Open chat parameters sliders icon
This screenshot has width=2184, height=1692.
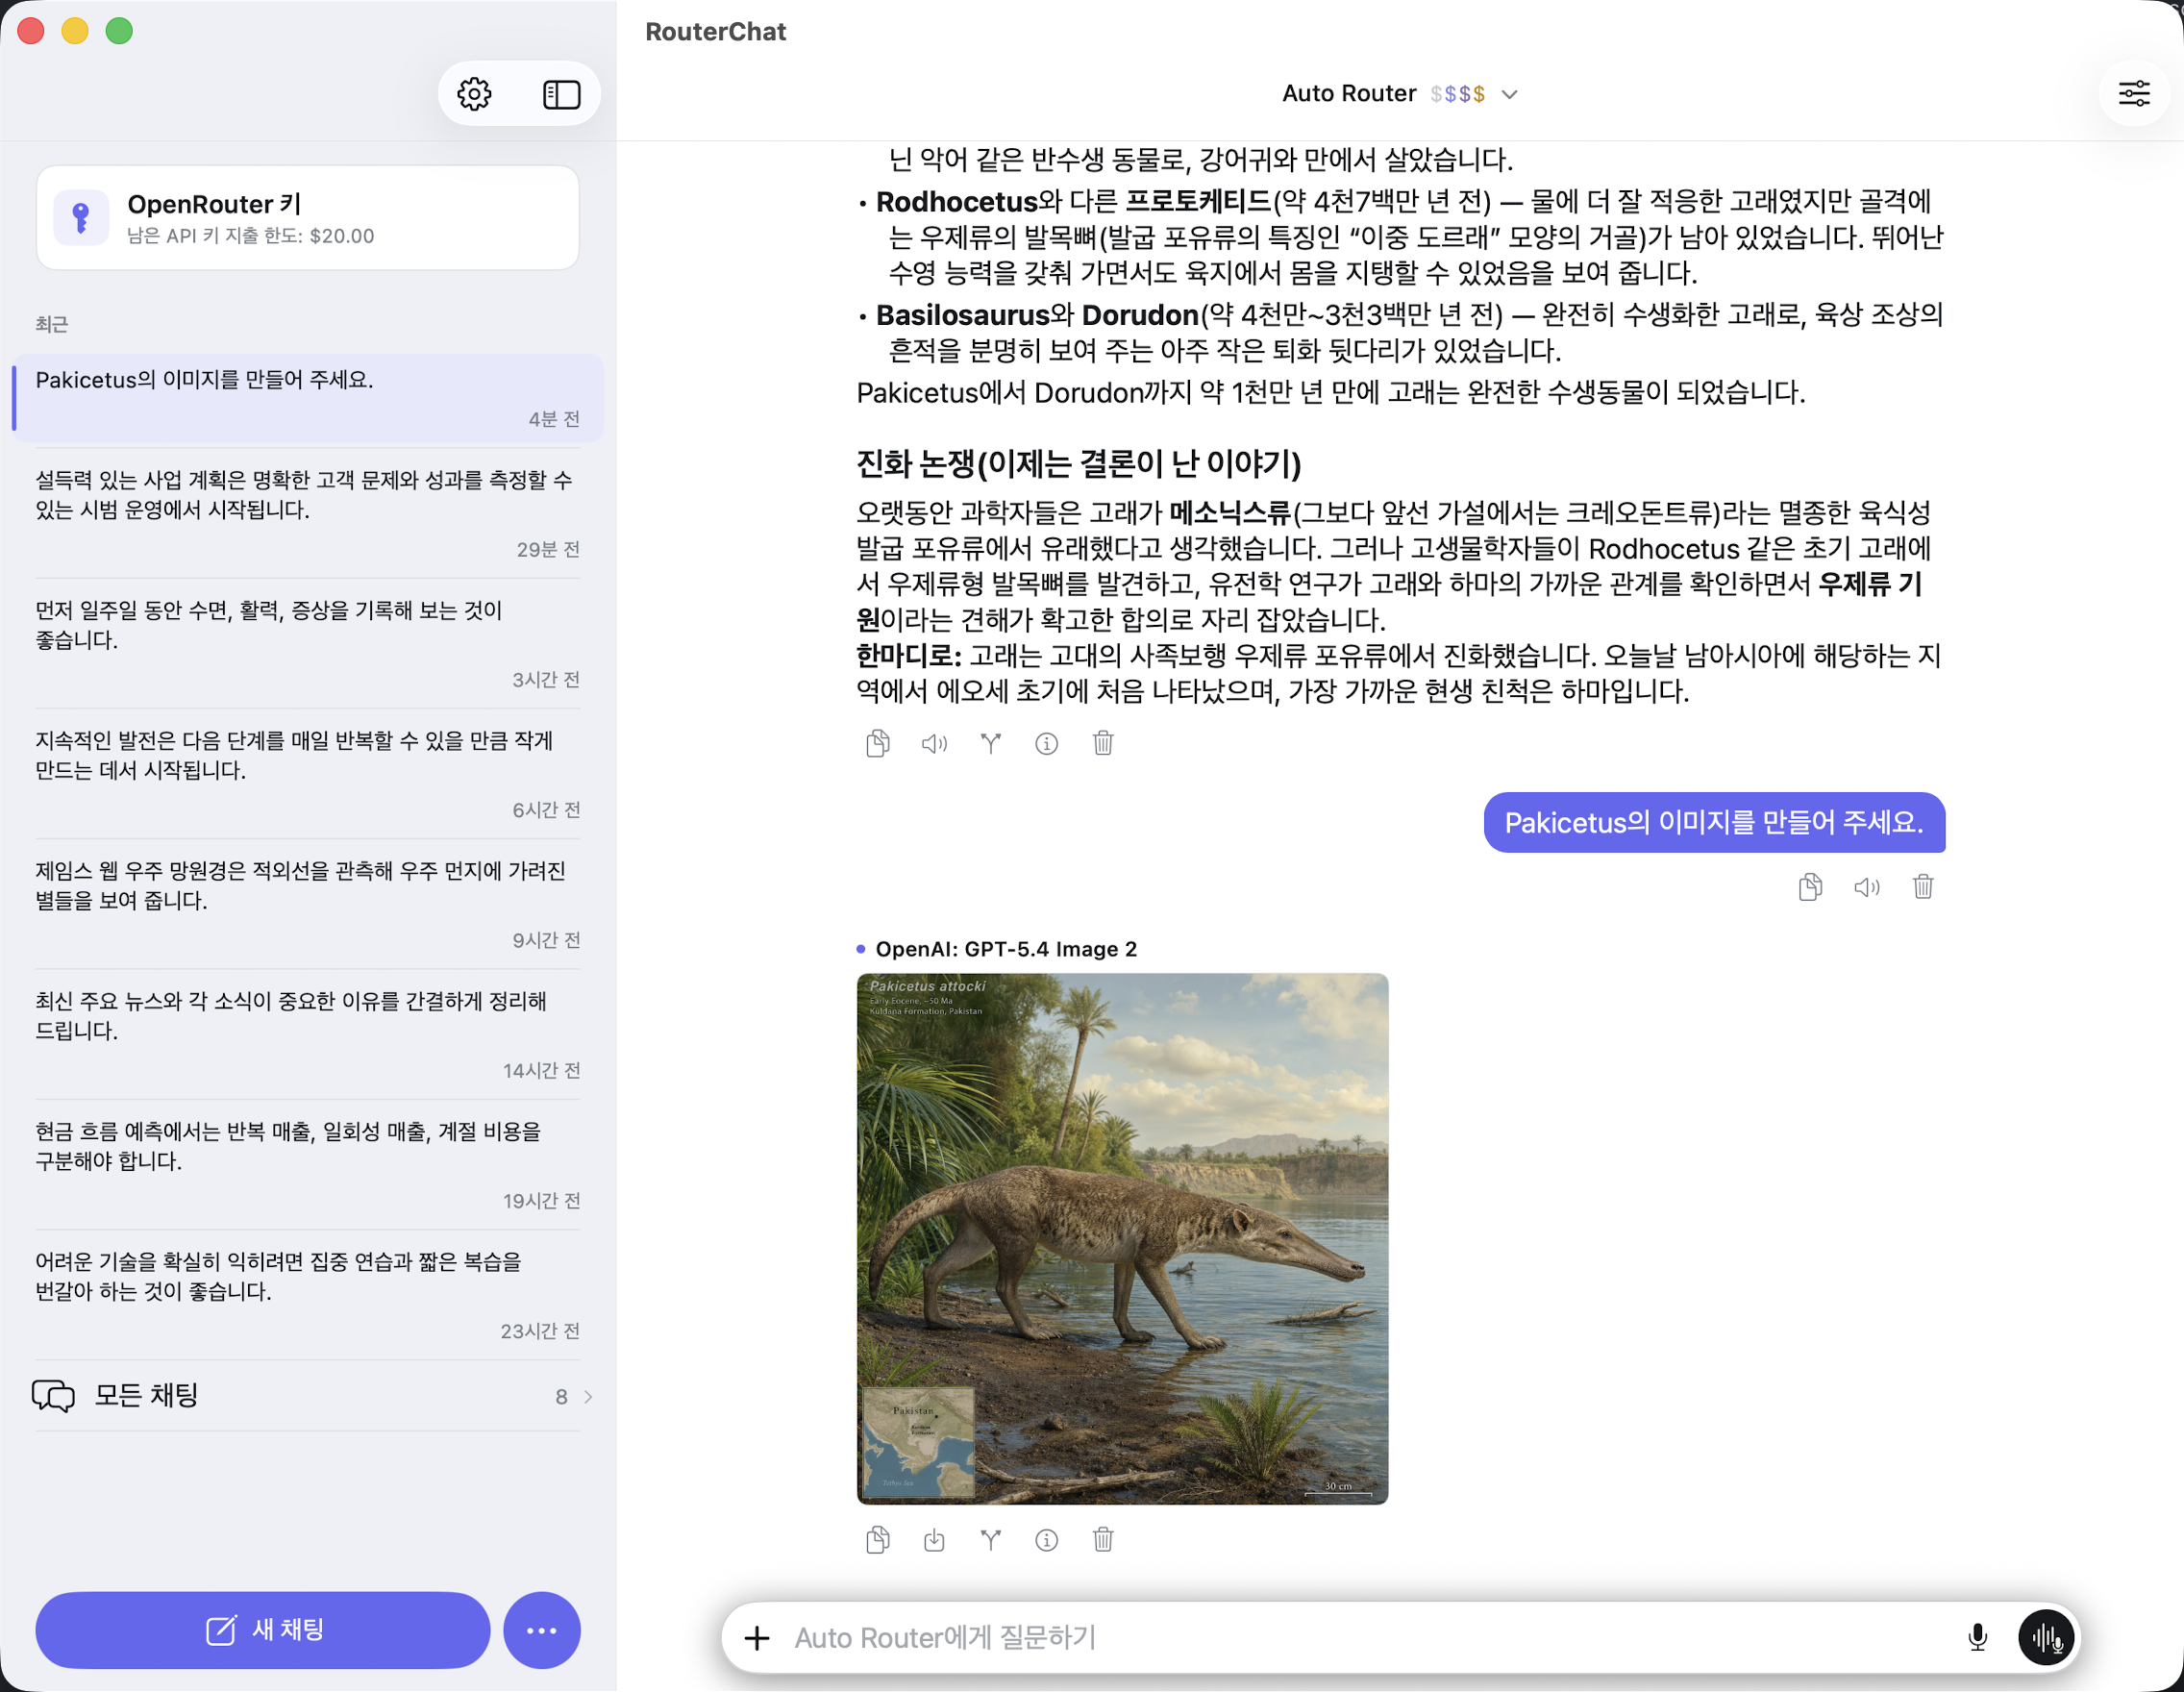click(x=2134, y=94)
